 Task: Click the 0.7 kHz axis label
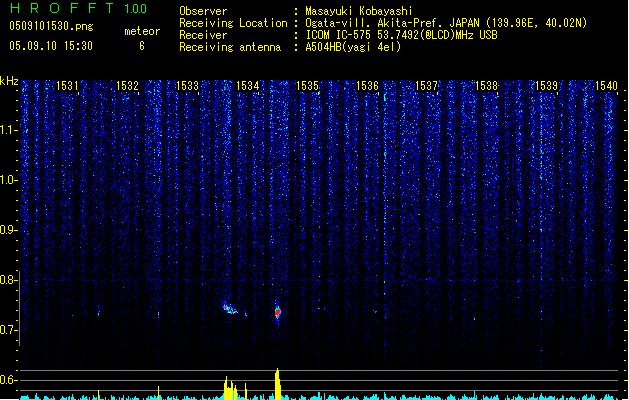point(8,330)
